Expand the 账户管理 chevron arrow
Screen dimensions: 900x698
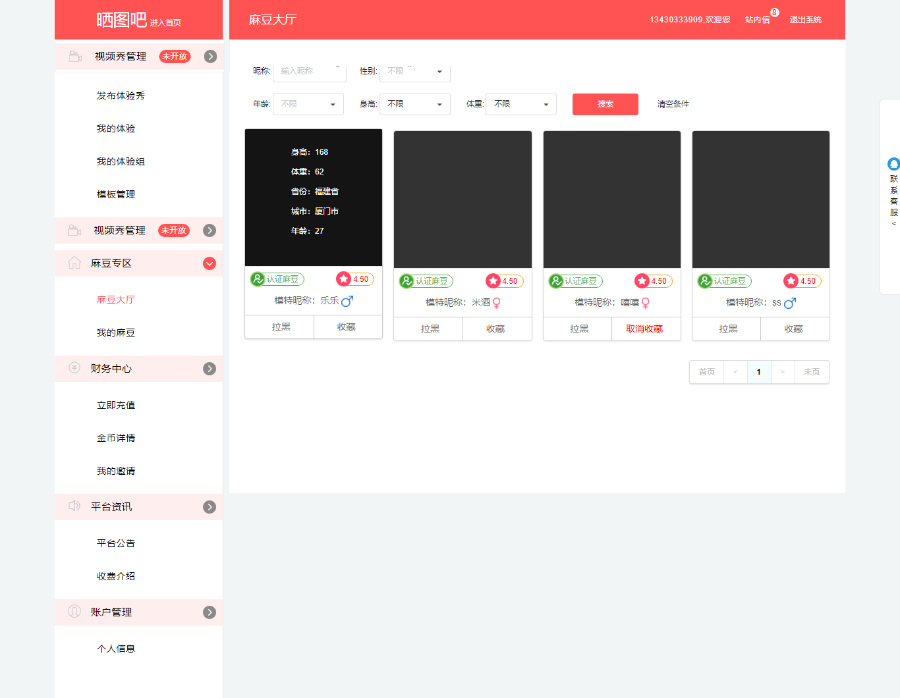click(x=210, y=612)
